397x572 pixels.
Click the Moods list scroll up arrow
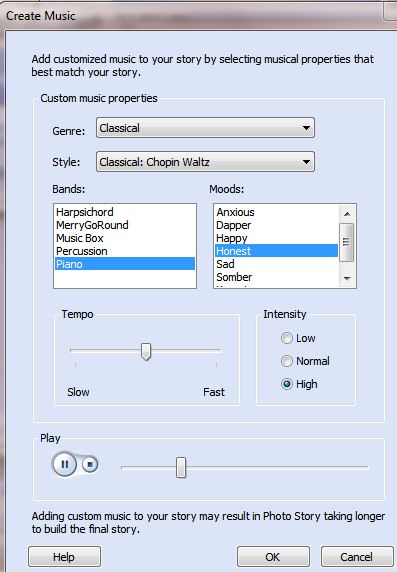pos(347,214)
